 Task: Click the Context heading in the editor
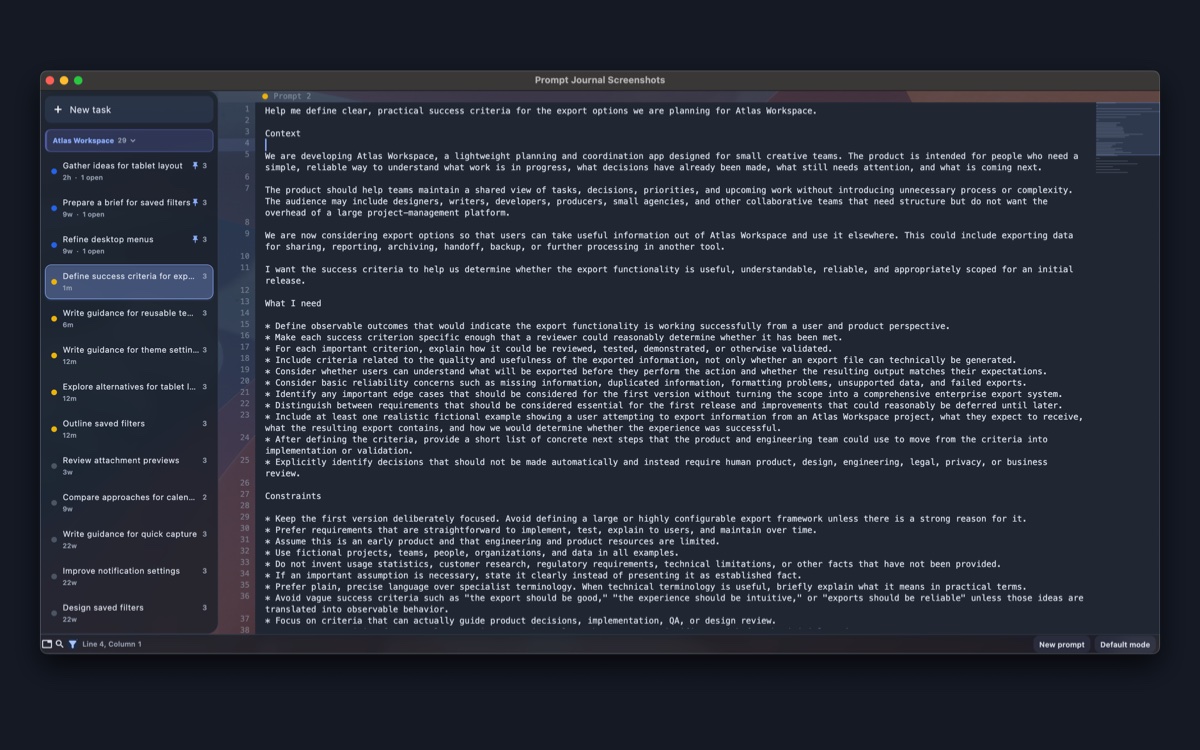pos(283,133)
